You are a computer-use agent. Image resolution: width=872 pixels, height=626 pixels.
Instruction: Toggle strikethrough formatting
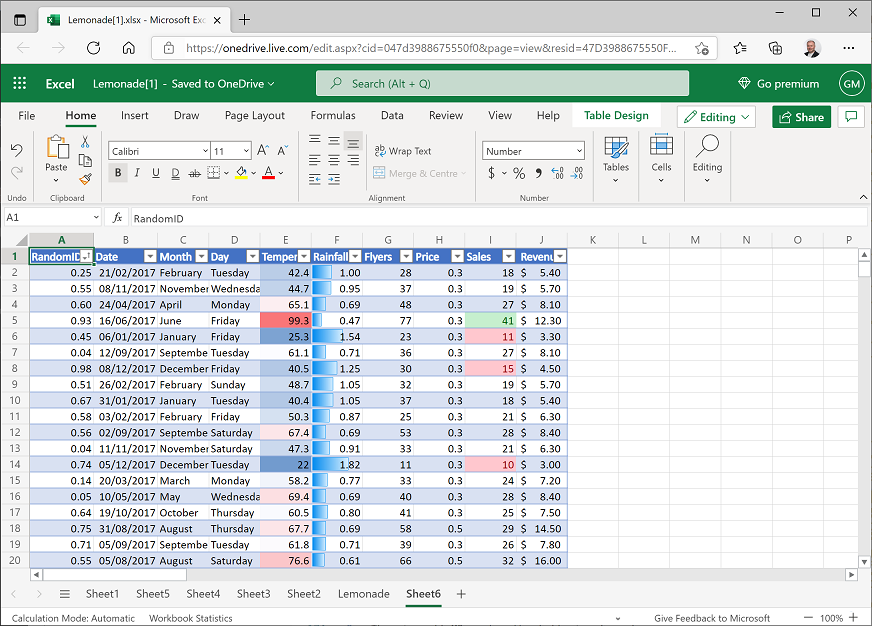tap(195, 173)
